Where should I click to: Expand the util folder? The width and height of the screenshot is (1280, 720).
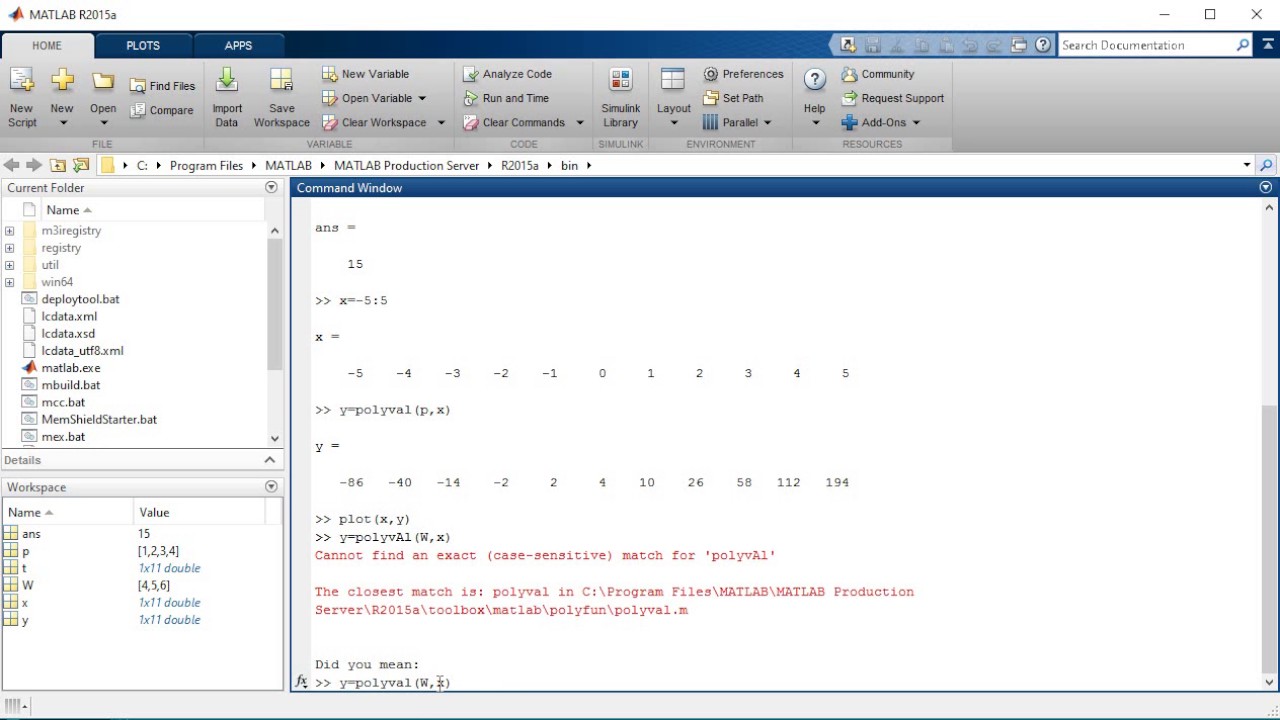[x=9, y=265]
